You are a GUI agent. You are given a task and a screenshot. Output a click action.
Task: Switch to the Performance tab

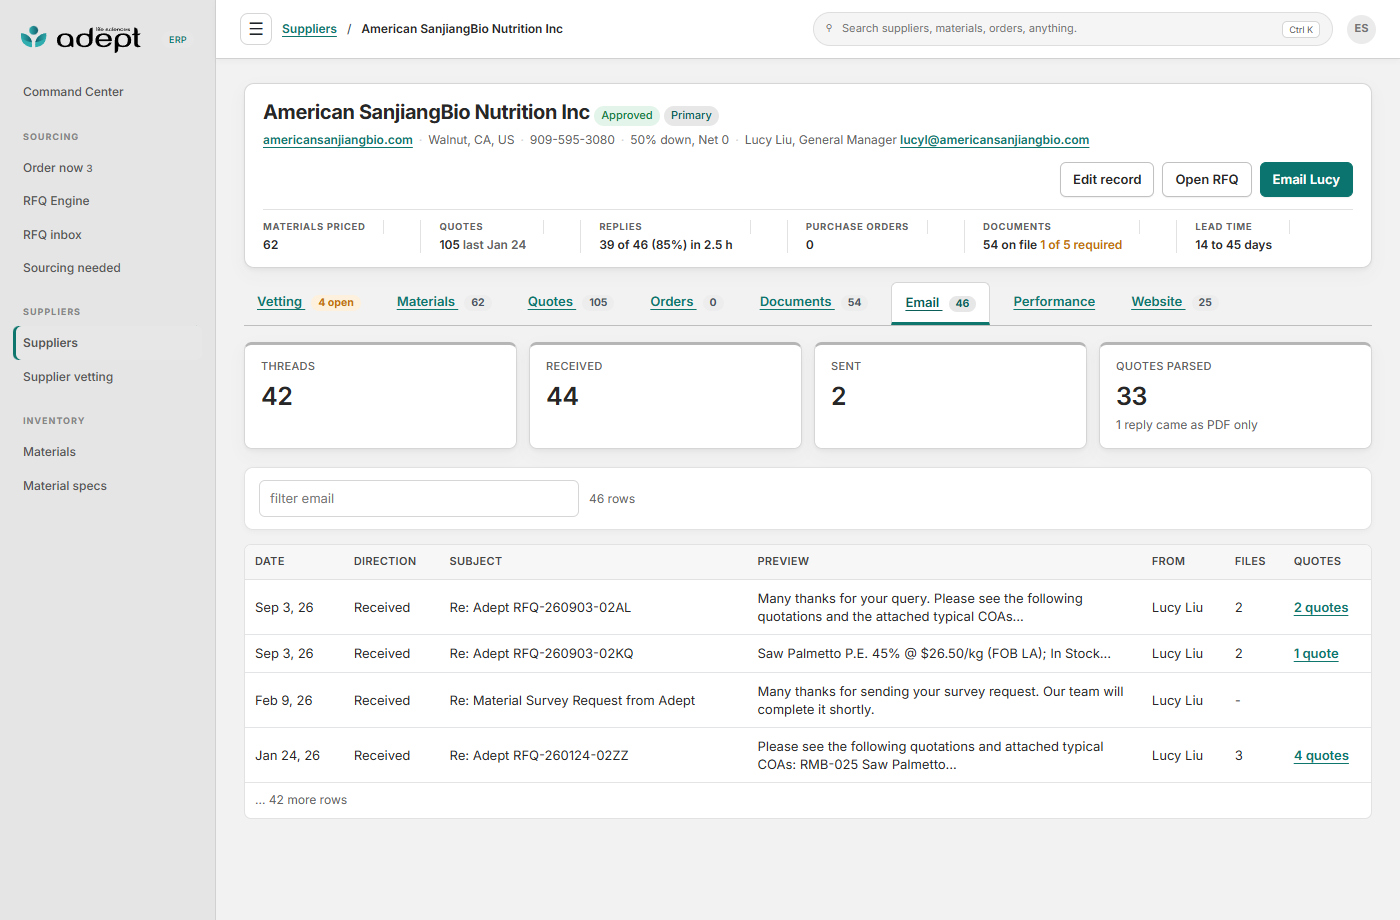tap(1054, 302)
